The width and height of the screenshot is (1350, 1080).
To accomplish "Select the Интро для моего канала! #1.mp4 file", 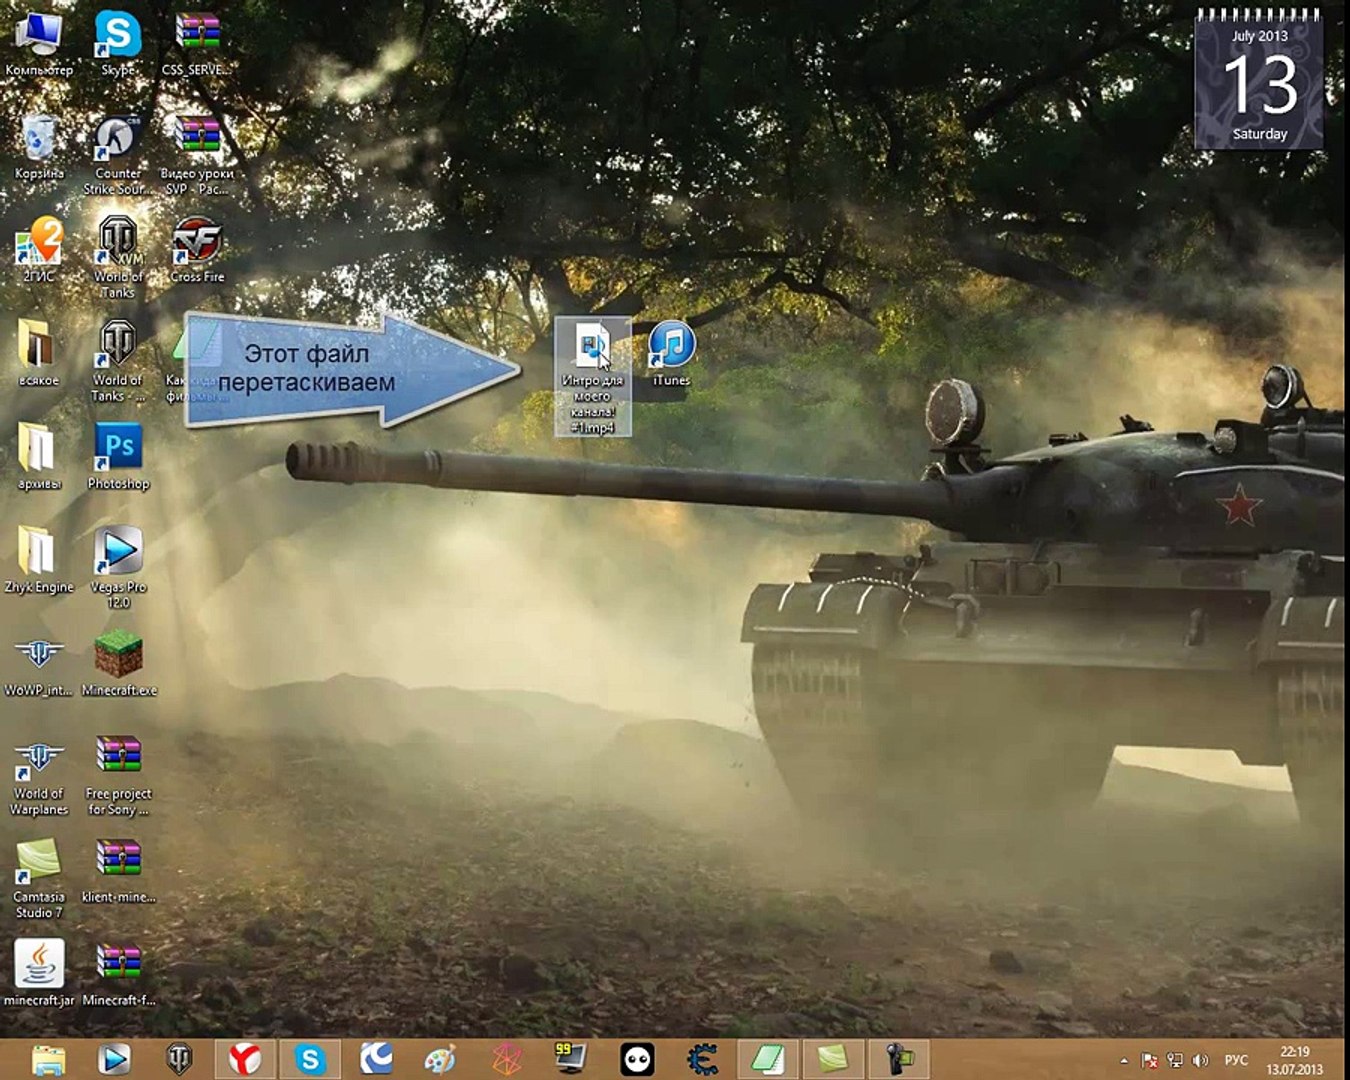I will (593, 377).
